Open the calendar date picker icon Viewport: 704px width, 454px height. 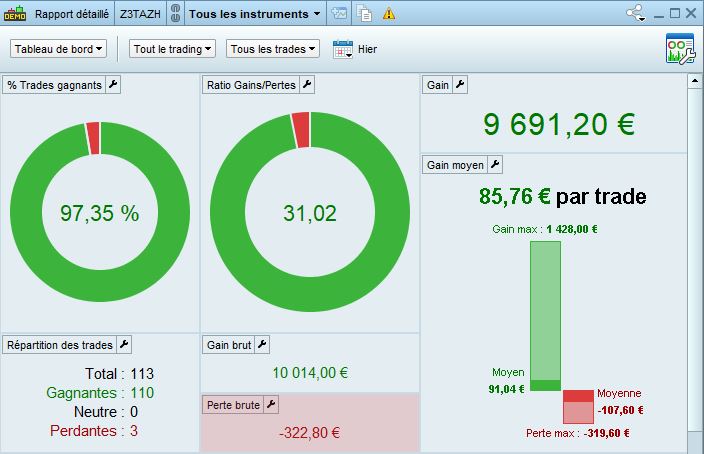[x=343, y=49]
